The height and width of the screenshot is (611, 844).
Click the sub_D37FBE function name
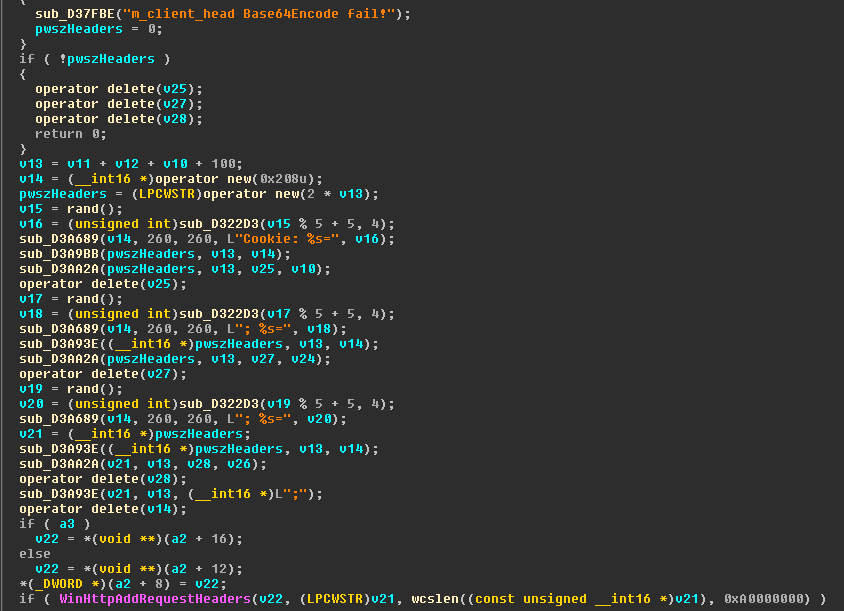[68, 13]
